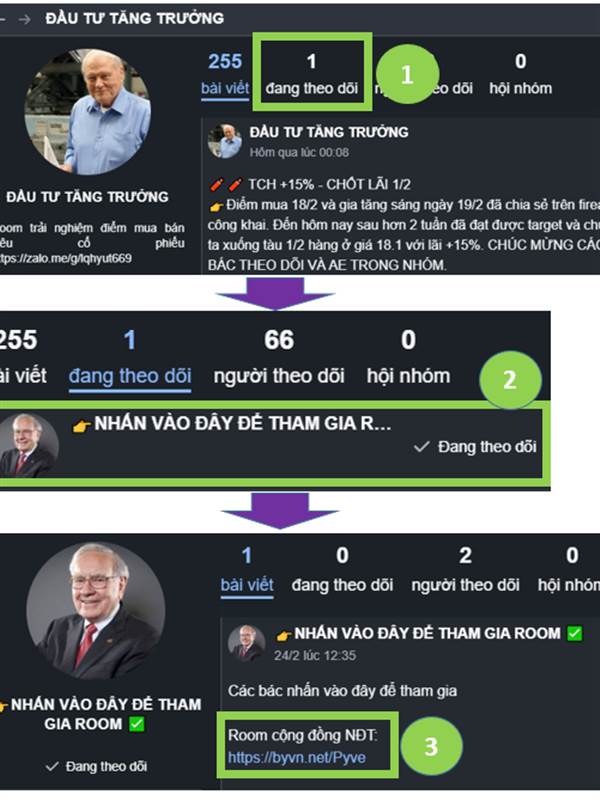Select 1 bài viết tab in bottom profile
This screenshot has width=600, height=800.
coord(247,571)
